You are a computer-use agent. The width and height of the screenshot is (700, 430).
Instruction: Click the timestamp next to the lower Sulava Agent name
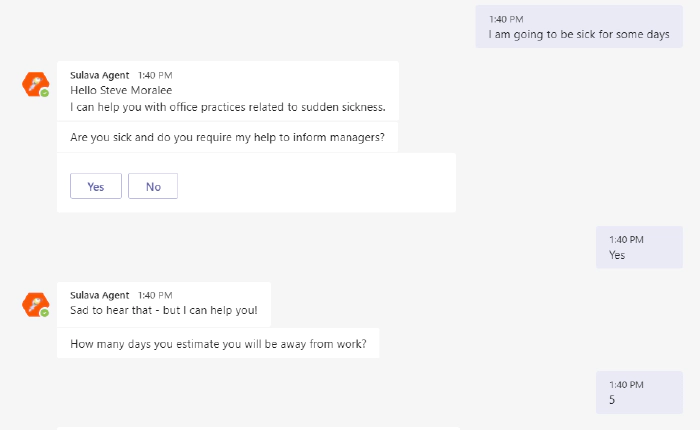click(155, 295)
